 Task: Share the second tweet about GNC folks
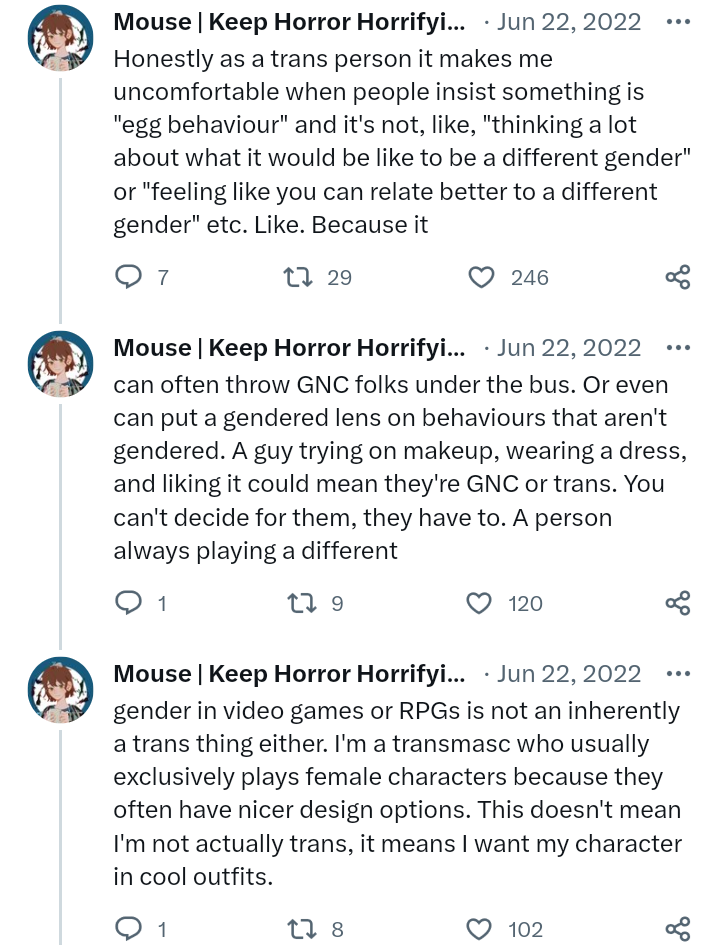tap(677, 603)
